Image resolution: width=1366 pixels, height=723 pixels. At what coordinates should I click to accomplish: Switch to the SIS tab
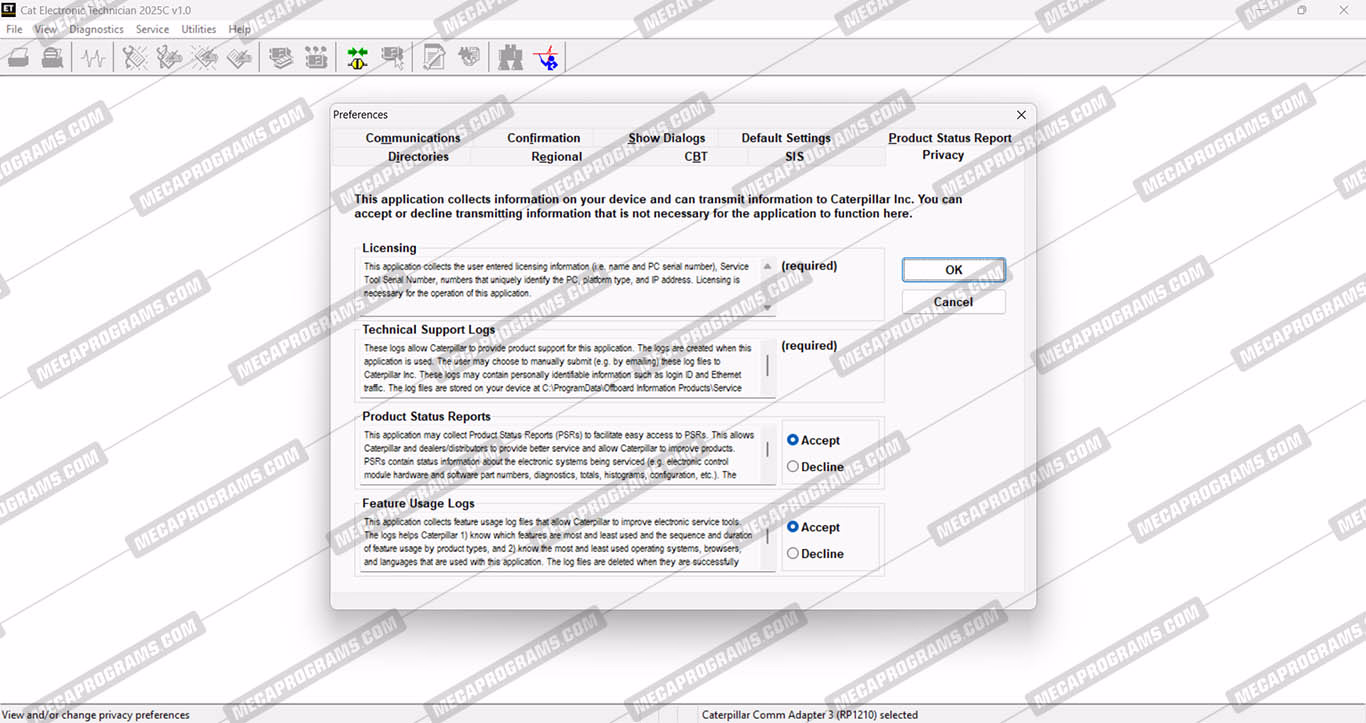[794, 157]
